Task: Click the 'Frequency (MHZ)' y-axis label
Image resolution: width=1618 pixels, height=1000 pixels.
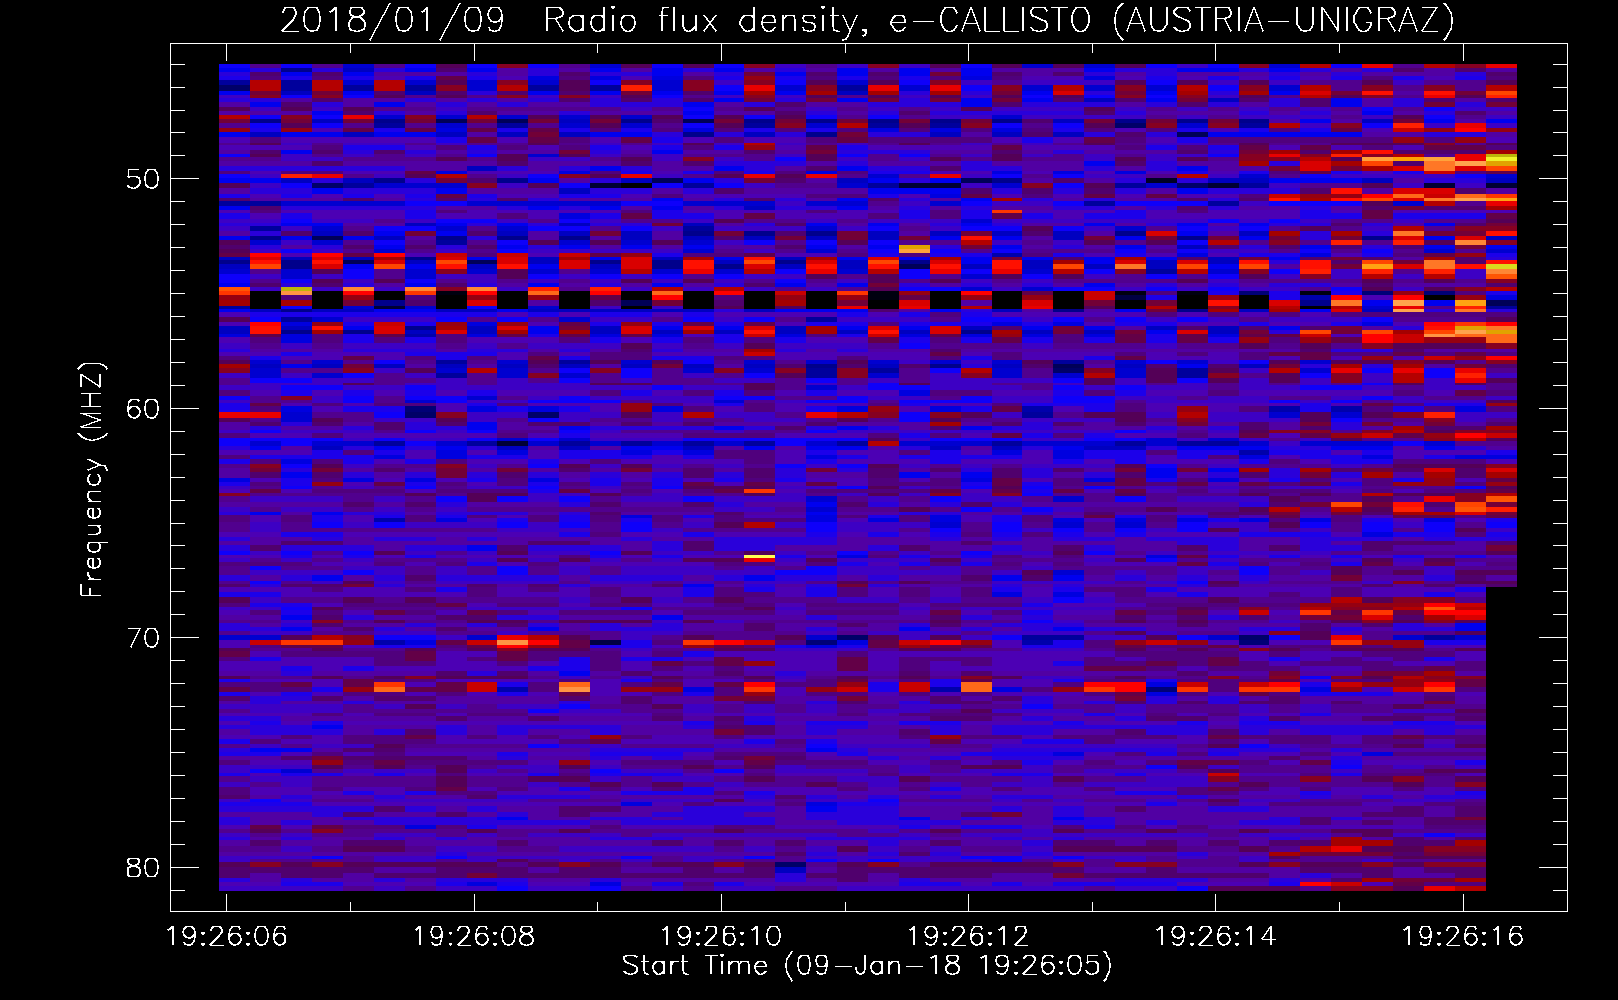Action: pyautogui.click(x=92, y=480)
